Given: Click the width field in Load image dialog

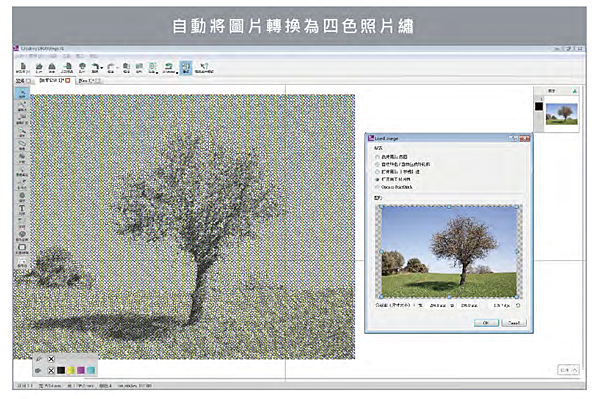Looking at the screenshot, I should [437, 306].
